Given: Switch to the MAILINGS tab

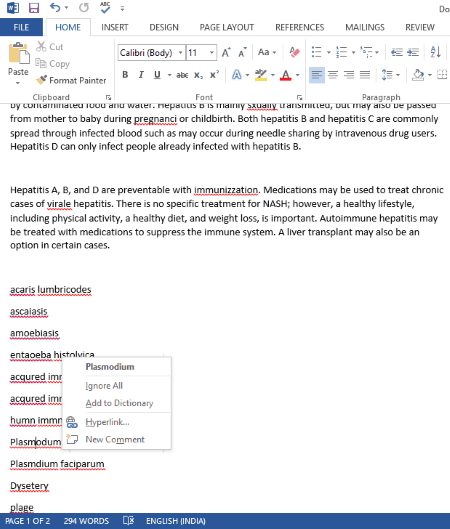Looking at the screenshot, I should (365, 27).
